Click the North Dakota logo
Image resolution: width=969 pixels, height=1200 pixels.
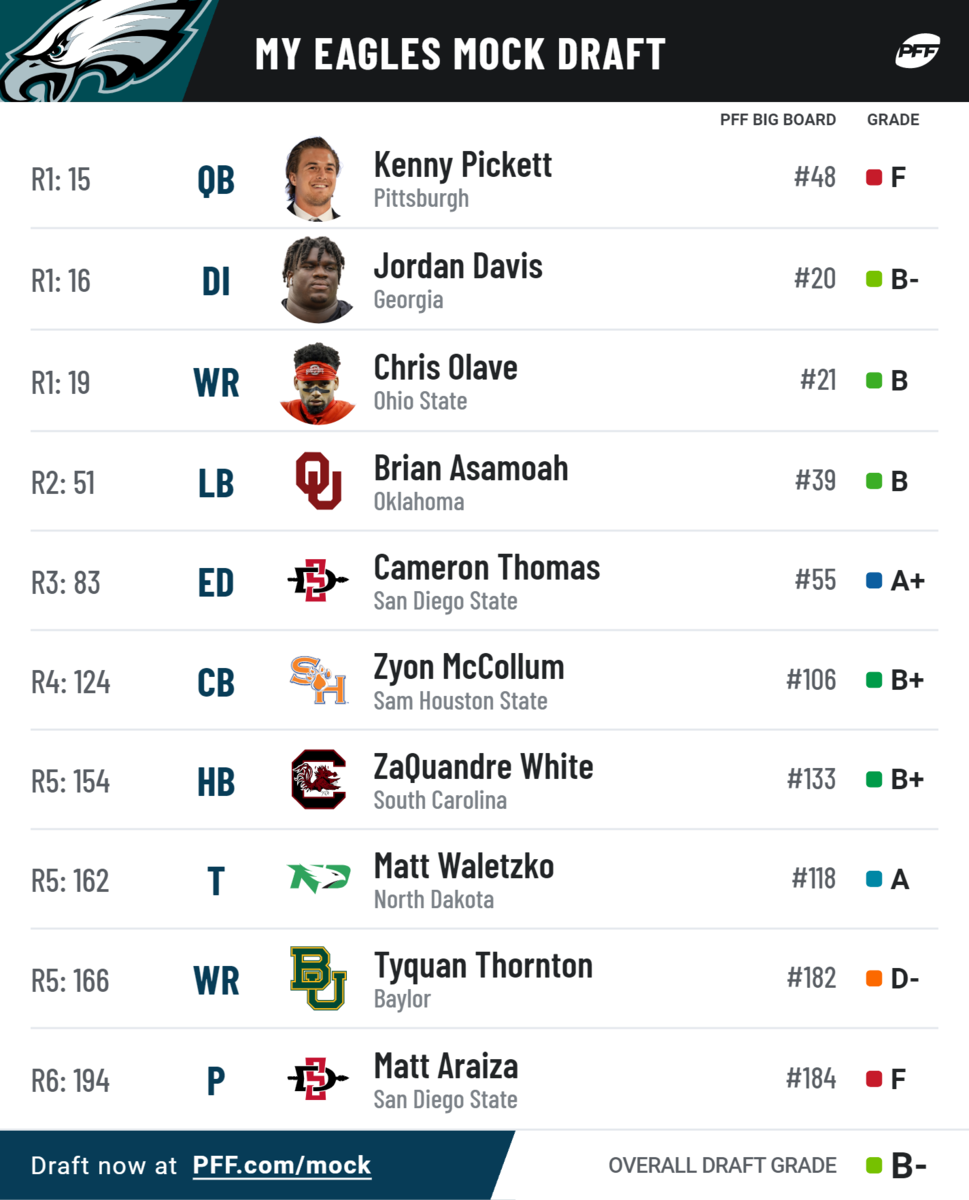tap(318, 879)
